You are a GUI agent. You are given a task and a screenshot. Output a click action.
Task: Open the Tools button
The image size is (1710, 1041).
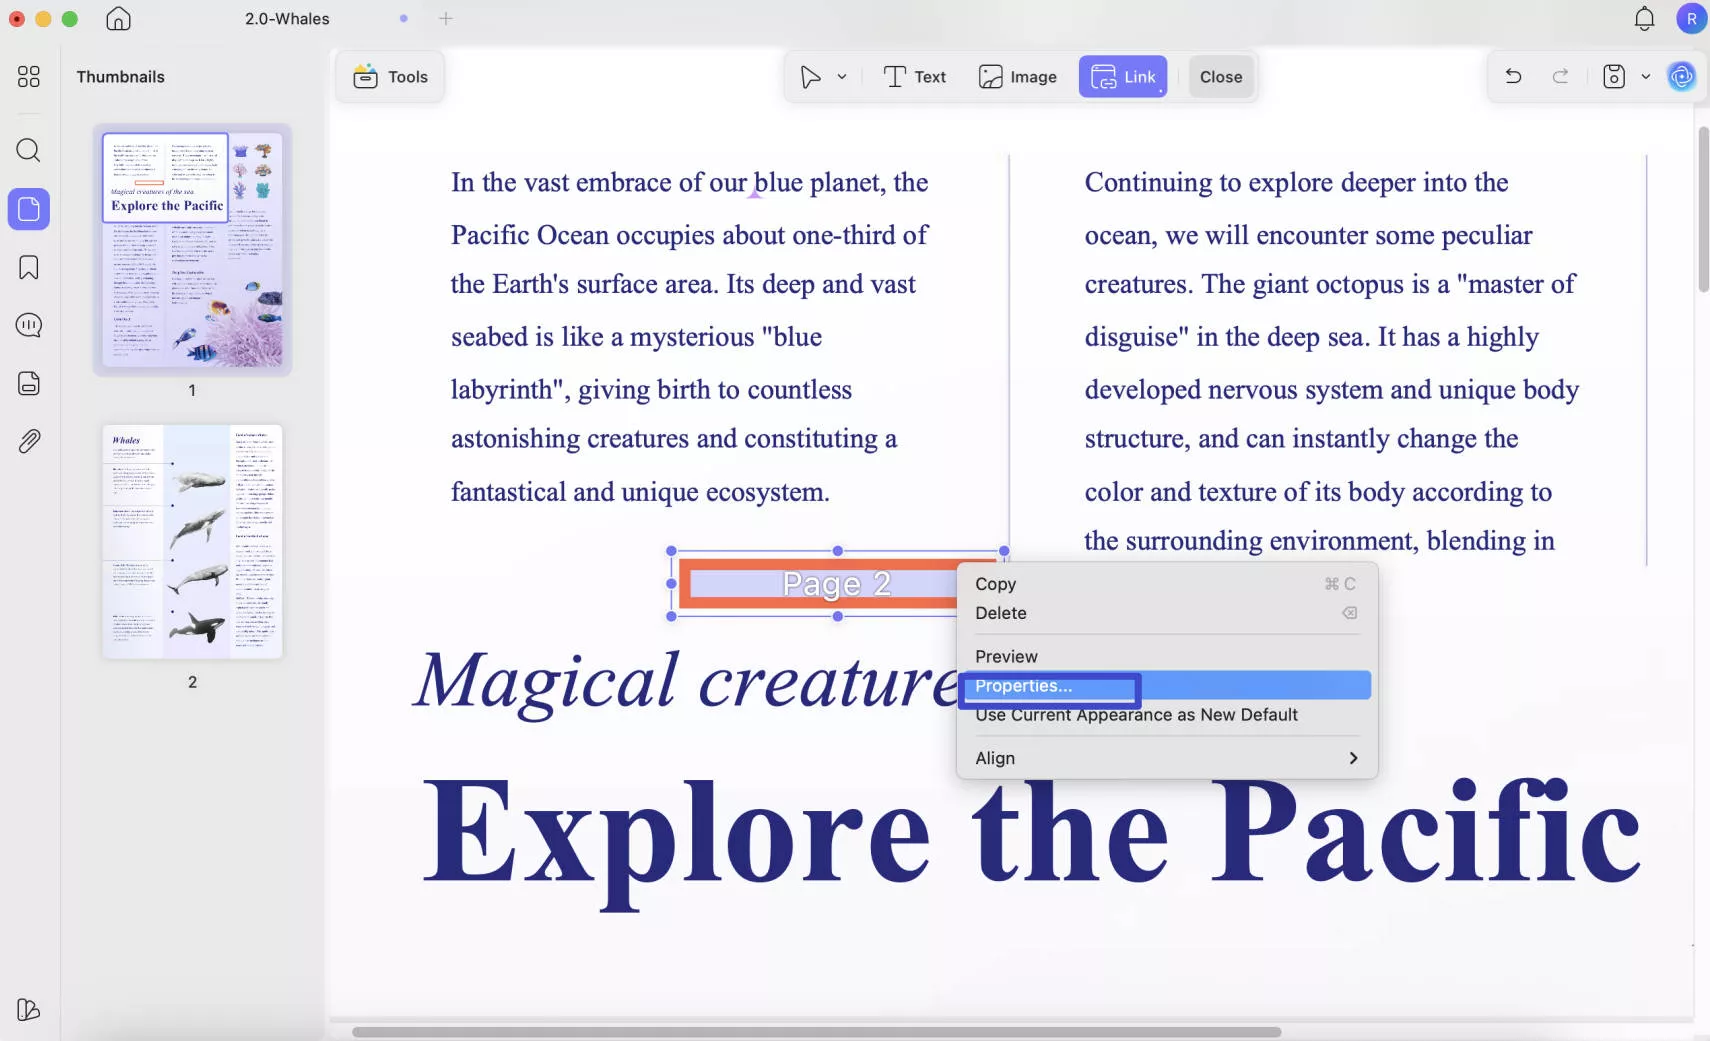pyautogui.click(x=390, y=77)
